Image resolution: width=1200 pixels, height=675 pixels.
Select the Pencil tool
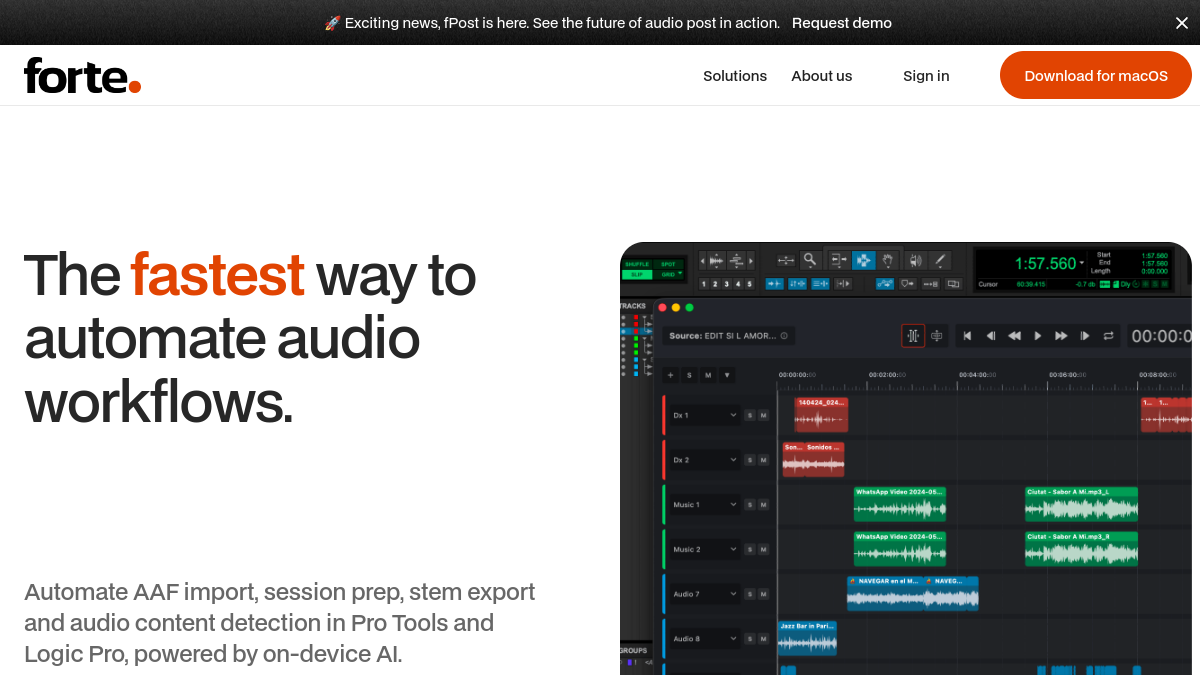coord(940,260)
